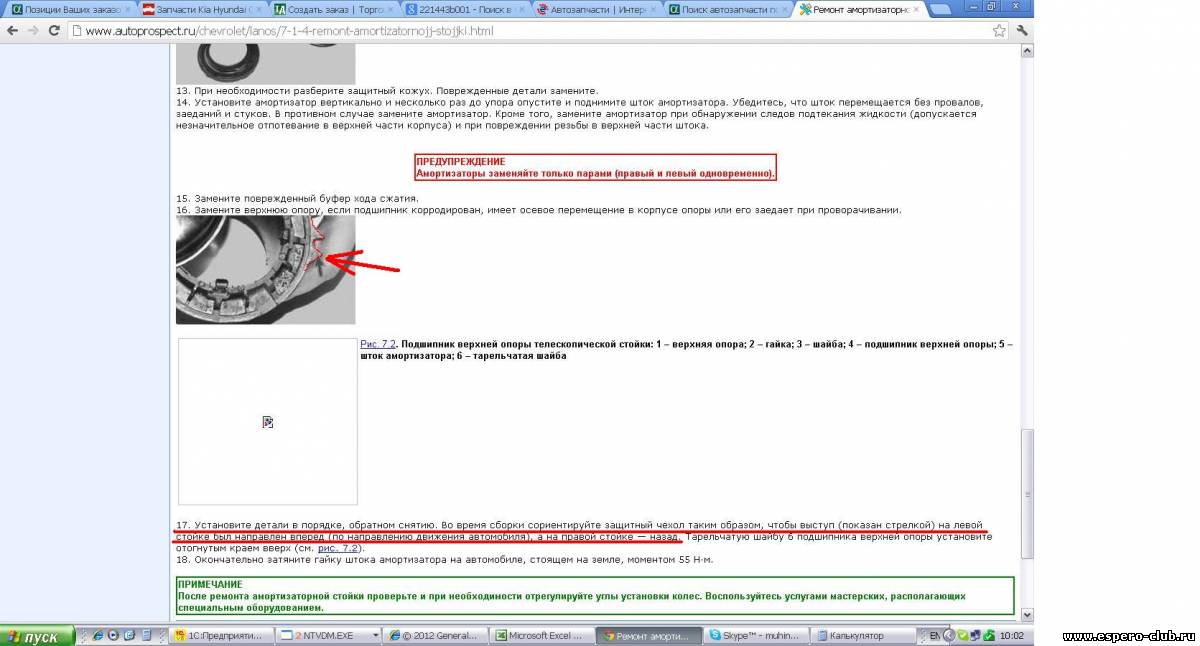Viewport: 1200px width, 646px height.
Task: Close the 'Автозапчасти | Интер' tab
Action: click(651, 9)
